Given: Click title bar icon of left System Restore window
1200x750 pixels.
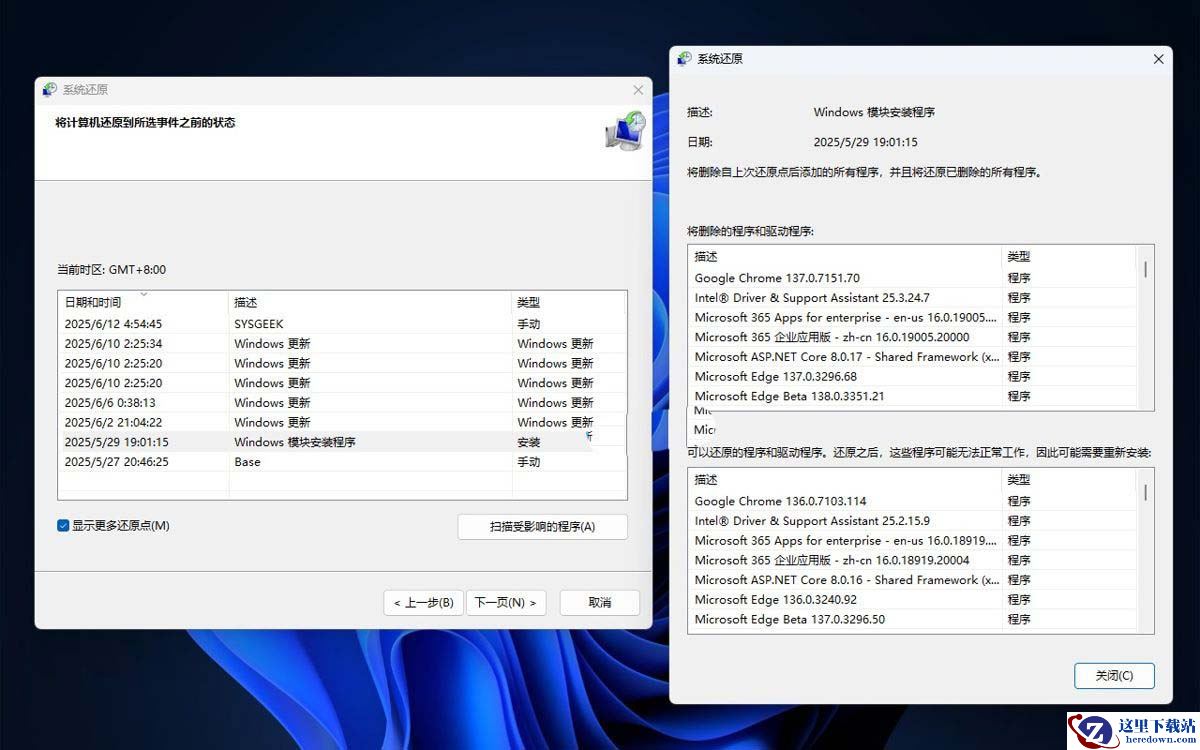Looking at the screenshot, I should point(50,90).
